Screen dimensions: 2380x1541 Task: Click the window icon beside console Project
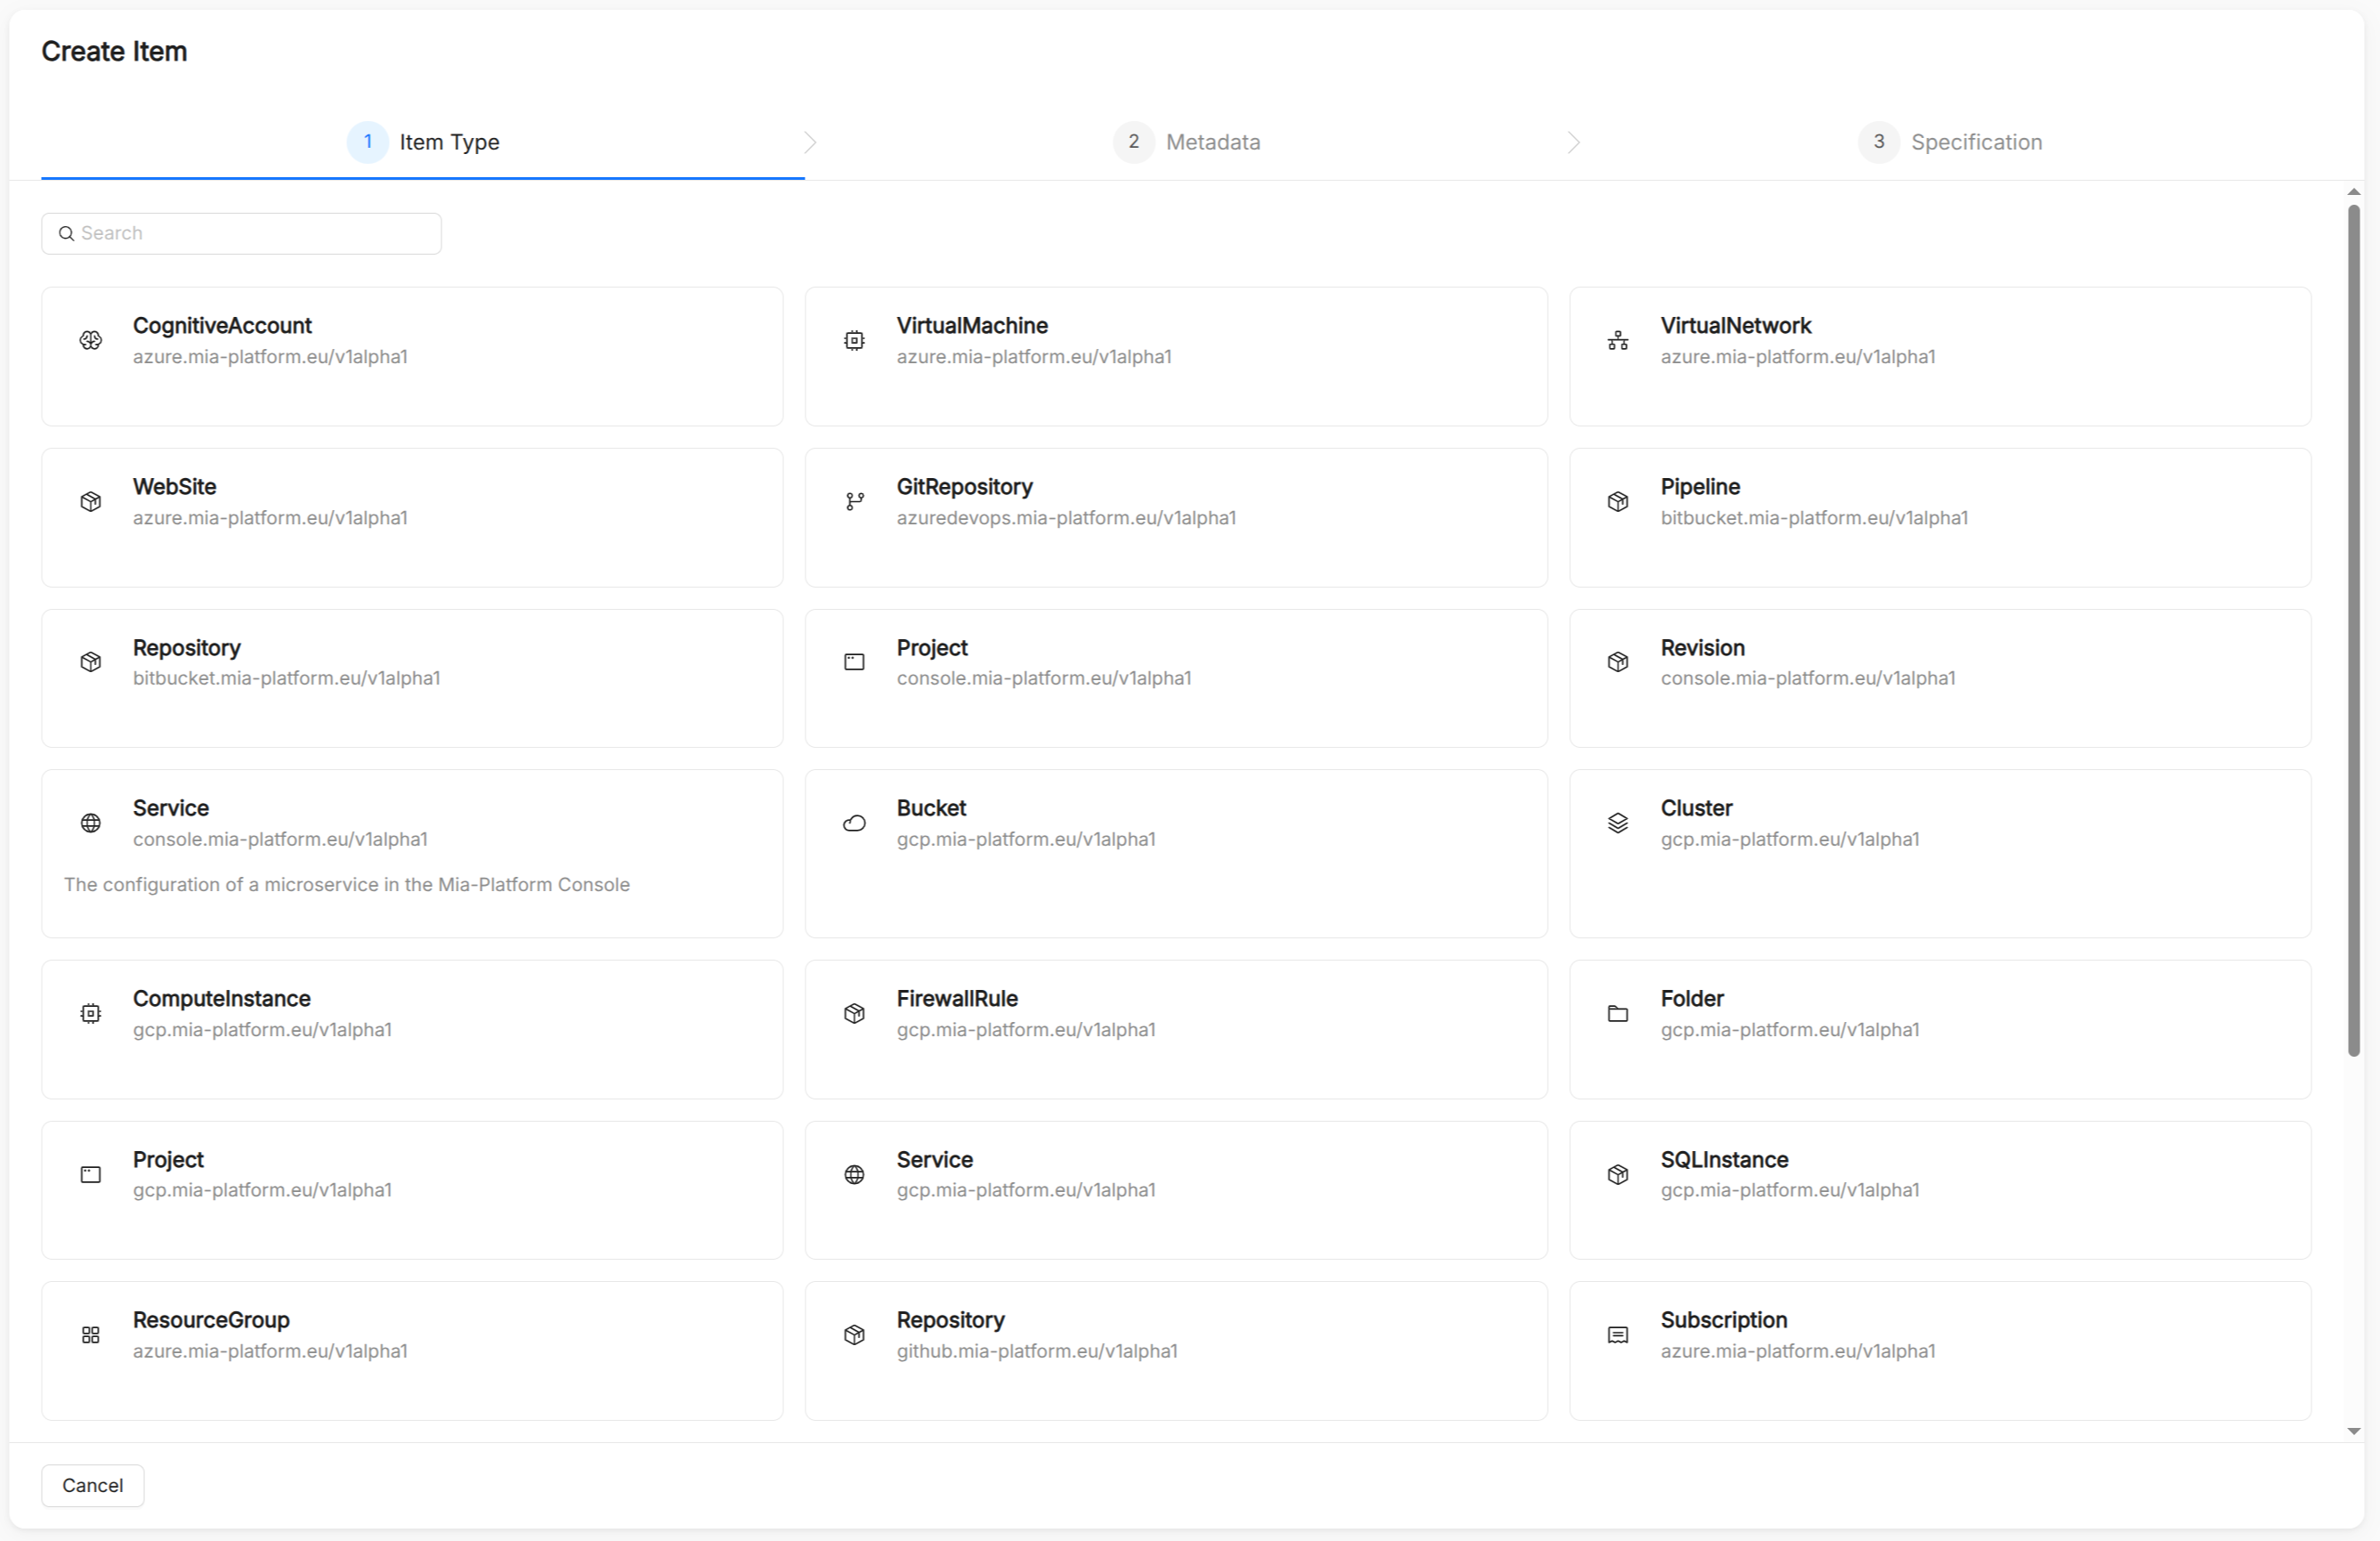pyautogui.click(x=854, y=662)
